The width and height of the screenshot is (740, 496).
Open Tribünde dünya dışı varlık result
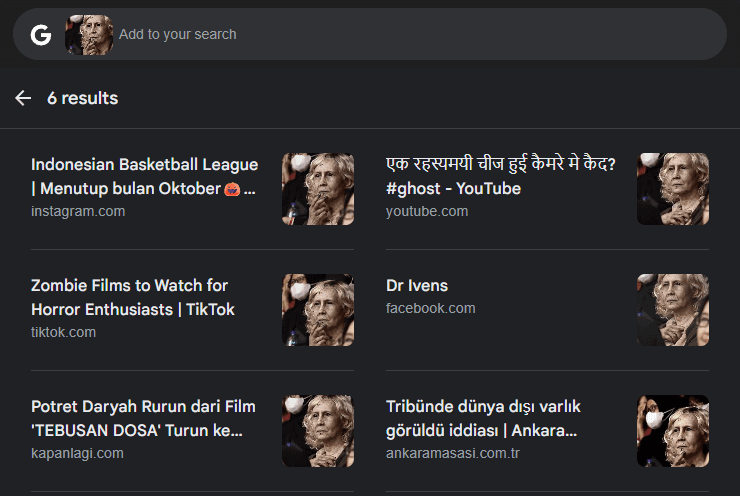point(483,419)
